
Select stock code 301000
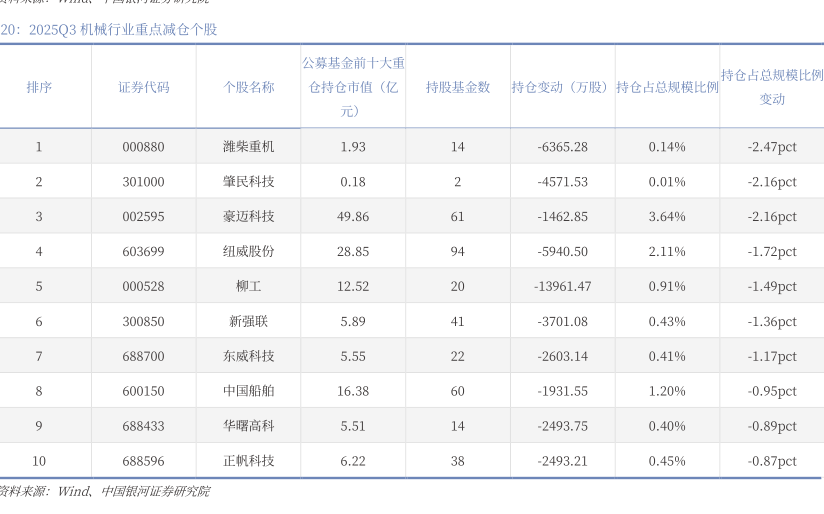pos(143,182)
